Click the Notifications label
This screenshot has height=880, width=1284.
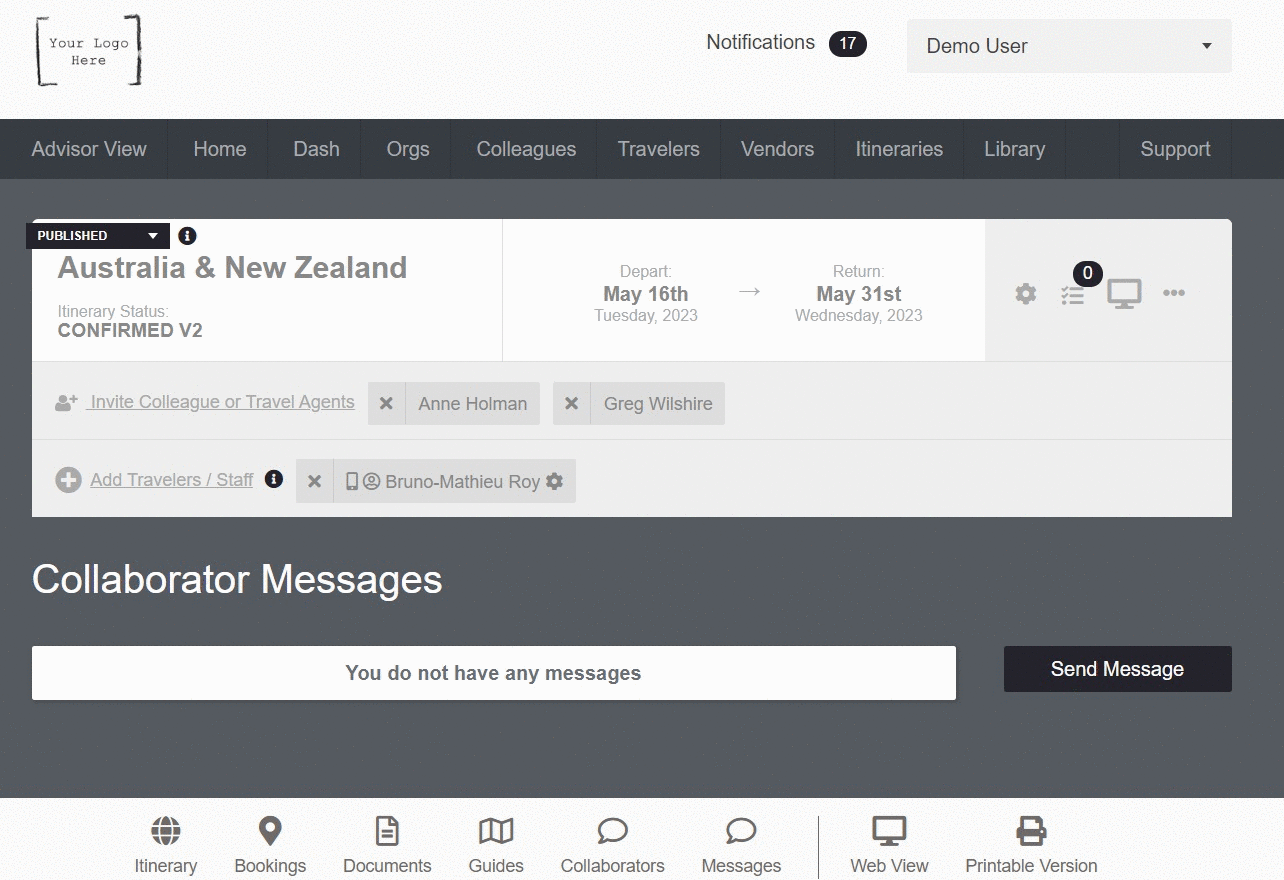tap(760, 42)
